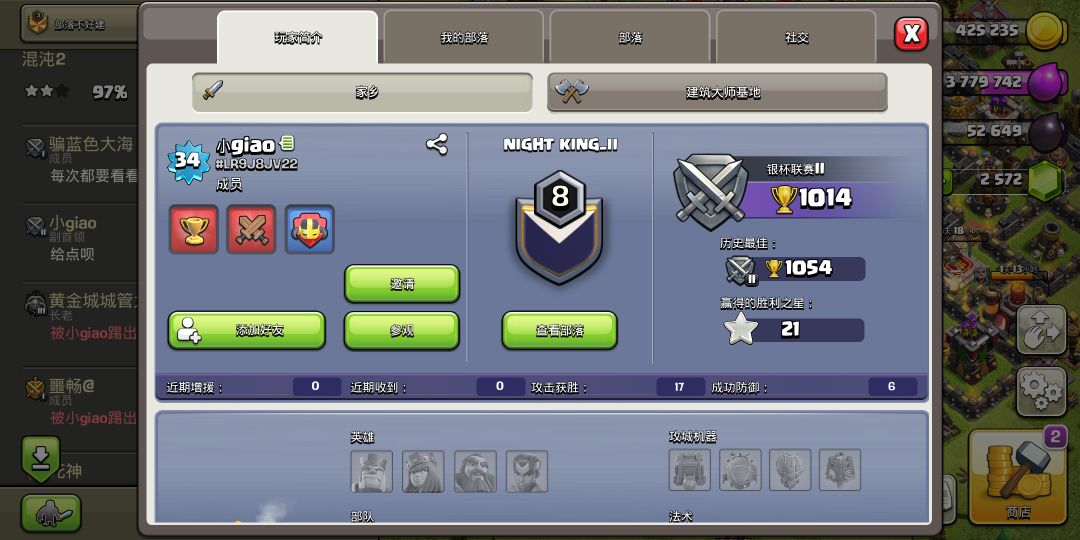Viewport: 1080px width, 540px height.
Task: Tap the crossed swords achievement badge
Action: pyautogui.click(x=251, y=229)
